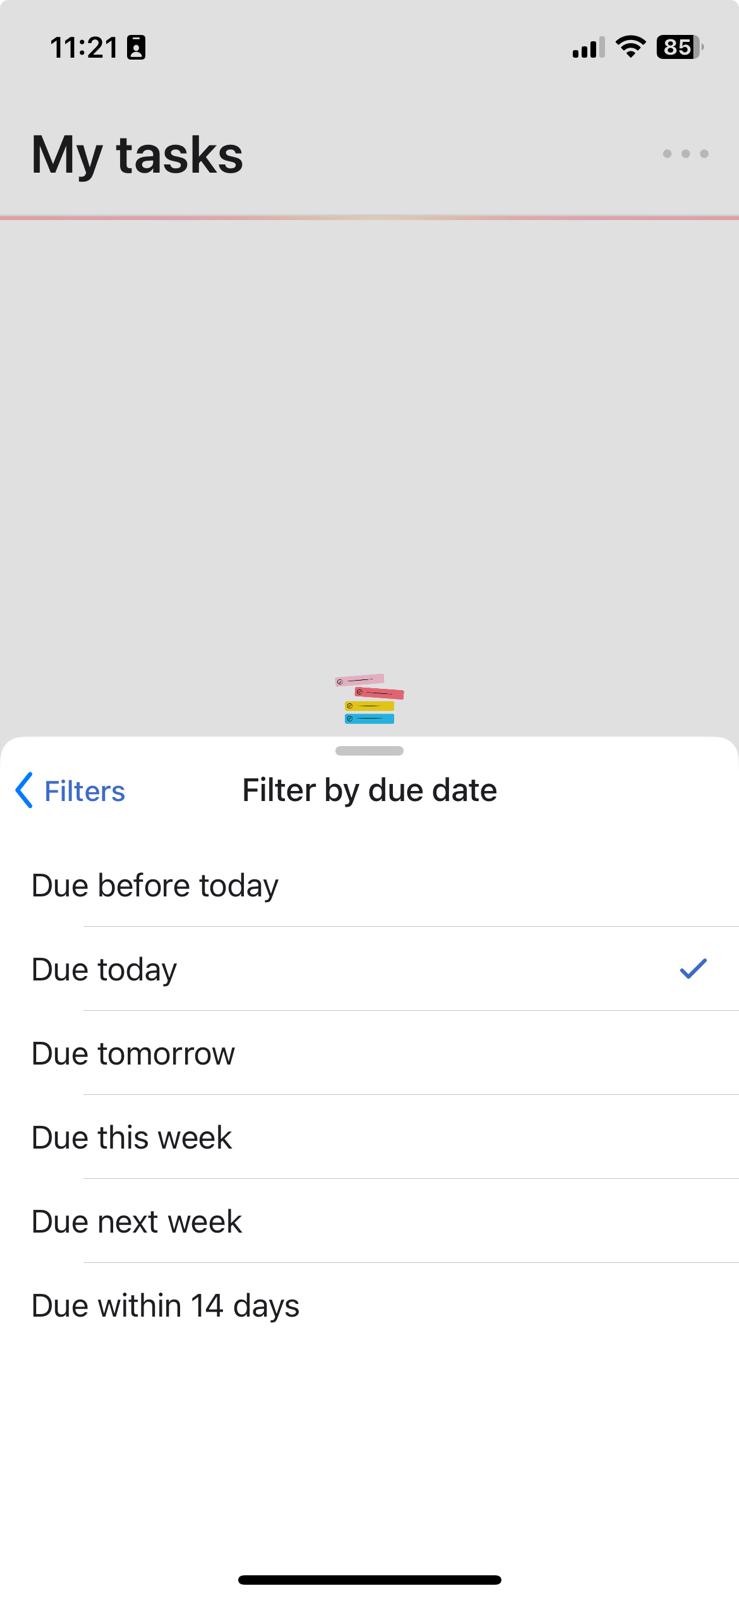Choose the Due tomorrow filter
The height and width of the screenshot is (1600, 739).
pyautogui.click(x=369, y=1053)
